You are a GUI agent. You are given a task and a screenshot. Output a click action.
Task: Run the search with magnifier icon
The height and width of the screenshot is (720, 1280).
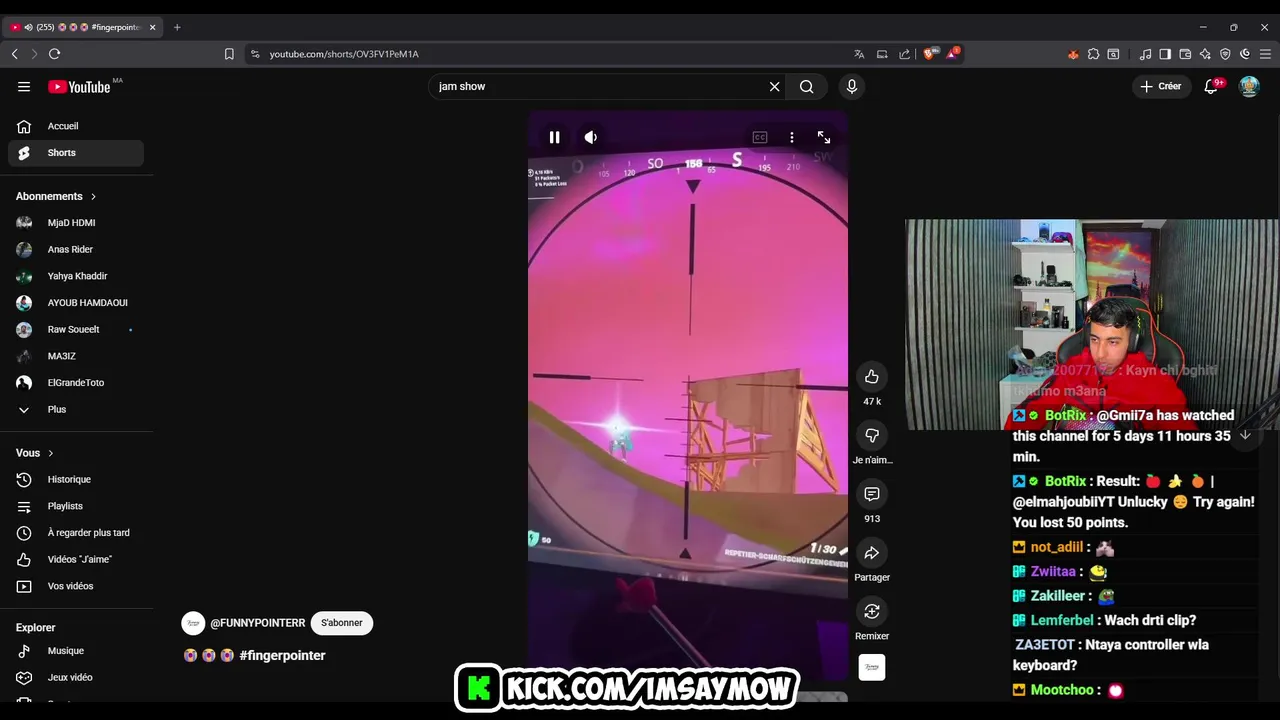tap(806, 86)
